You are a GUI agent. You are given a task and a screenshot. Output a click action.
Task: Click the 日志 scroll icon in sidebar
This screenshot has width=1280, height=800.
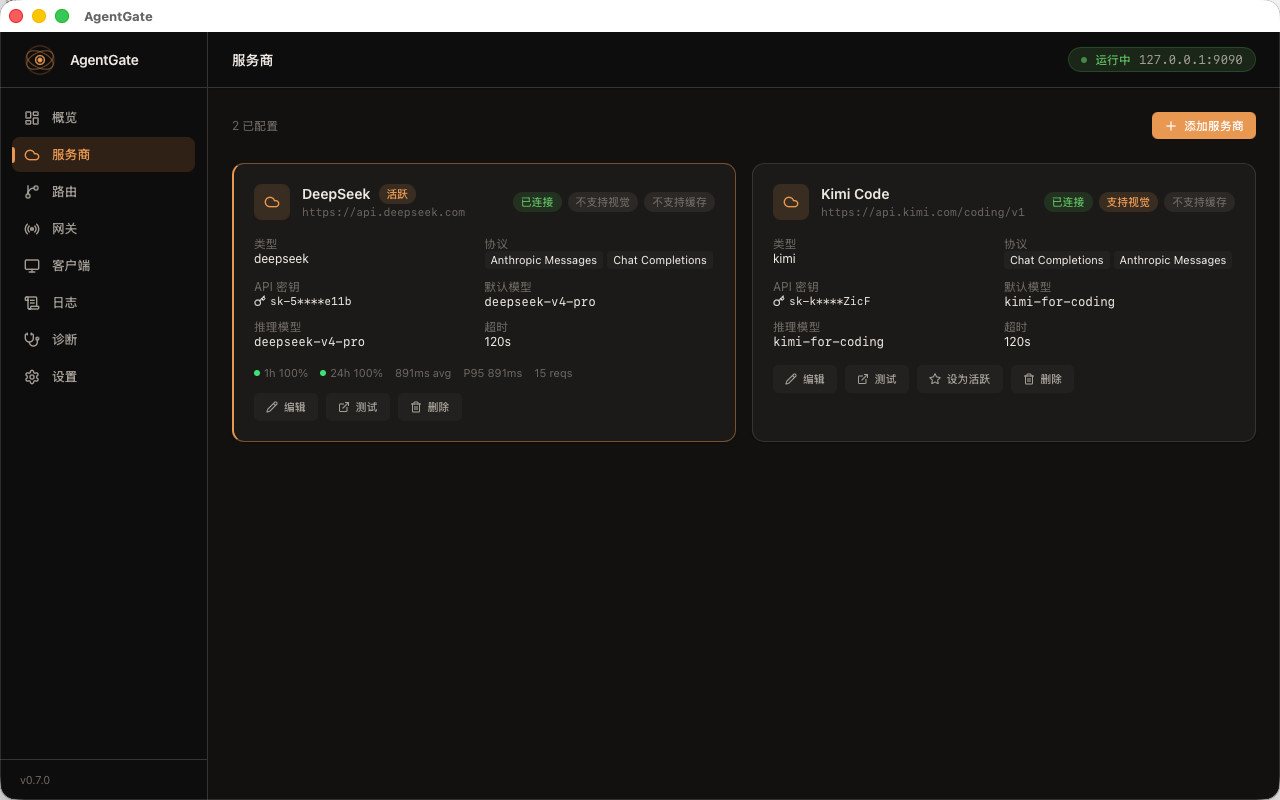(32, 303)
